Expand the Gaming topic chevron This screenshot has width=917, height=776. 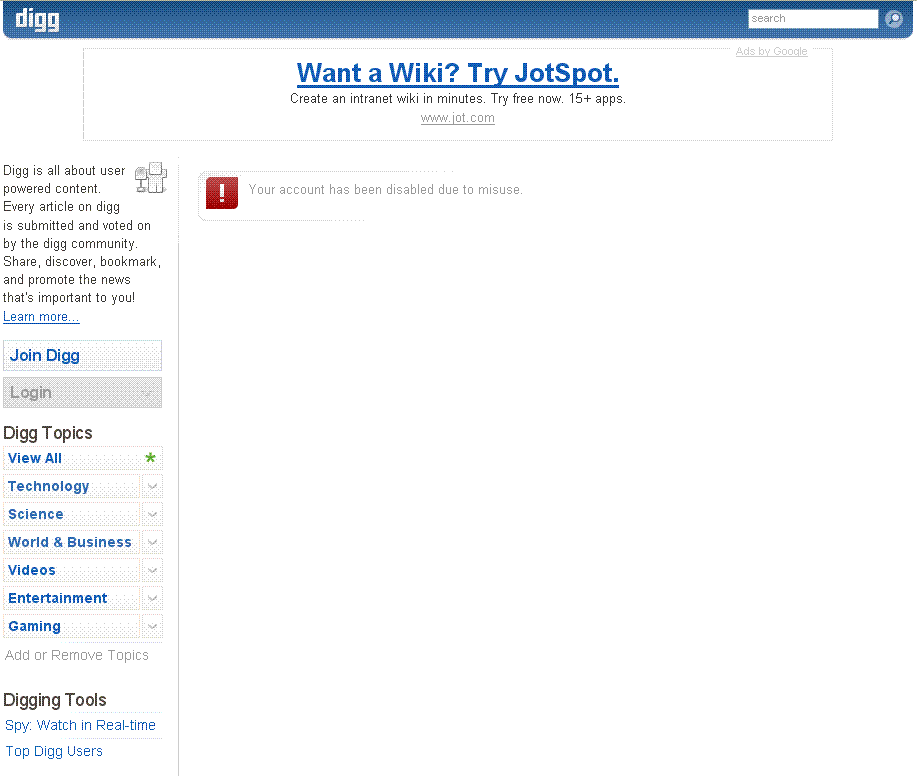tap(152, 627)
